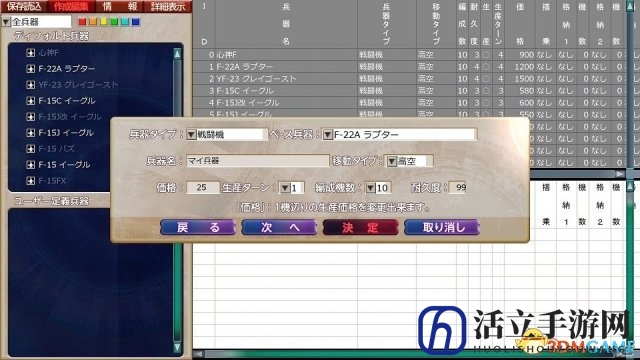The image size is (640, 360).
Task: Open the 編成機数 dropdown
Action: (370, 188)
